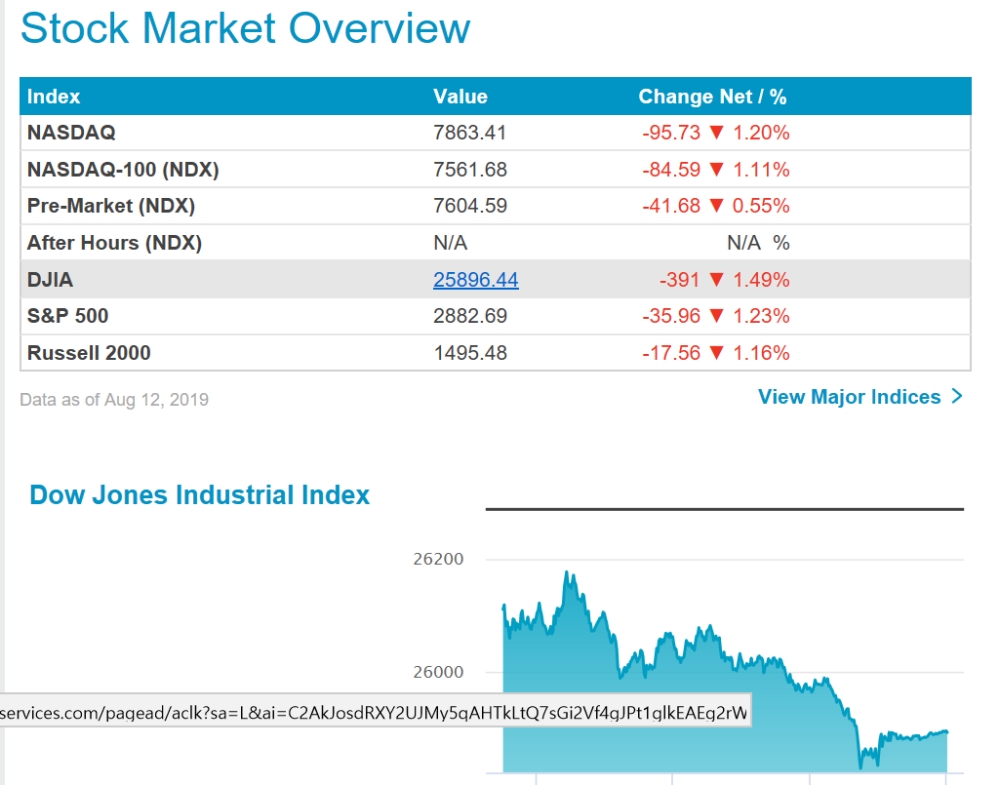
Task: Click the NASDAQ net change -95.73
Action: [671, 133]
